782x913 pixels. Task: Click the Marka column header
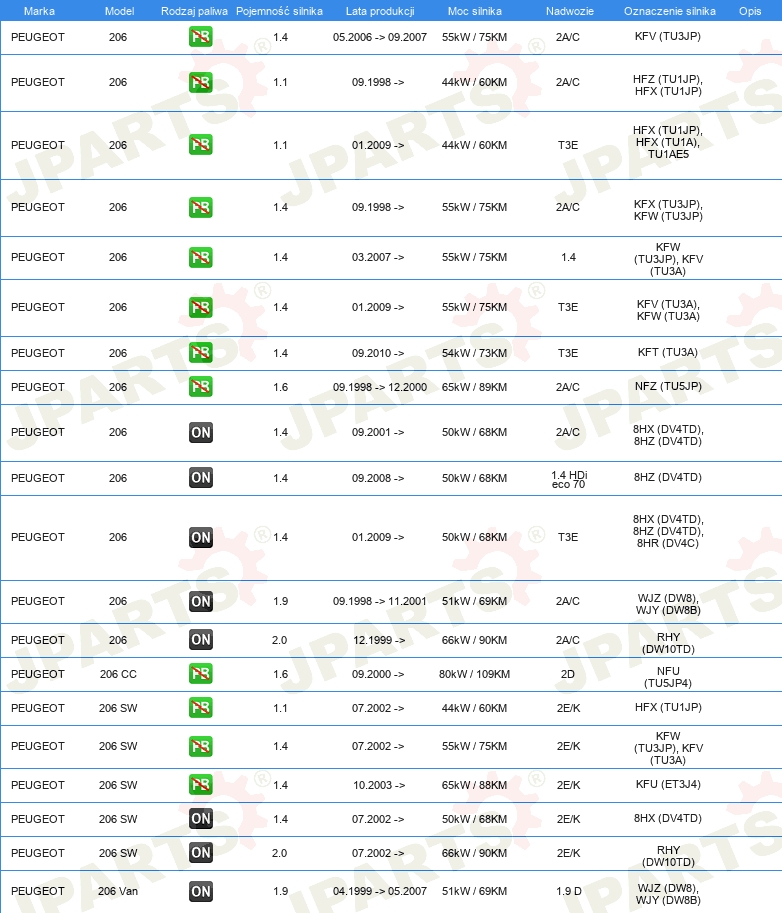[x=39, y=11]
